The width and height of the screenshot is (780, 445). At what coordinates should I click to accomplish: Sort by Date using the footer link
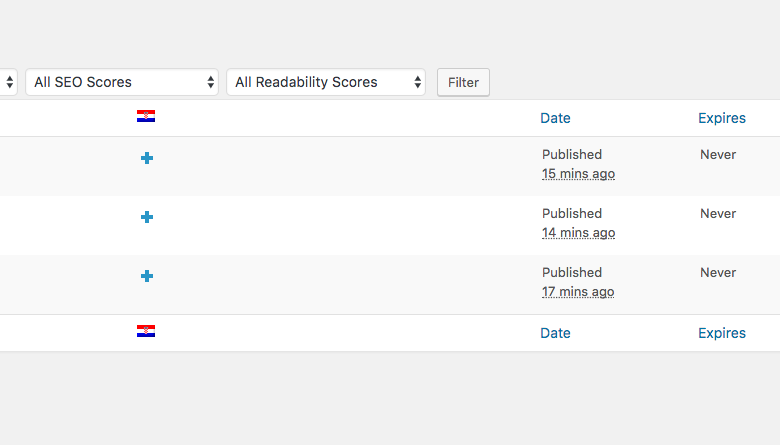coord(555,333)
